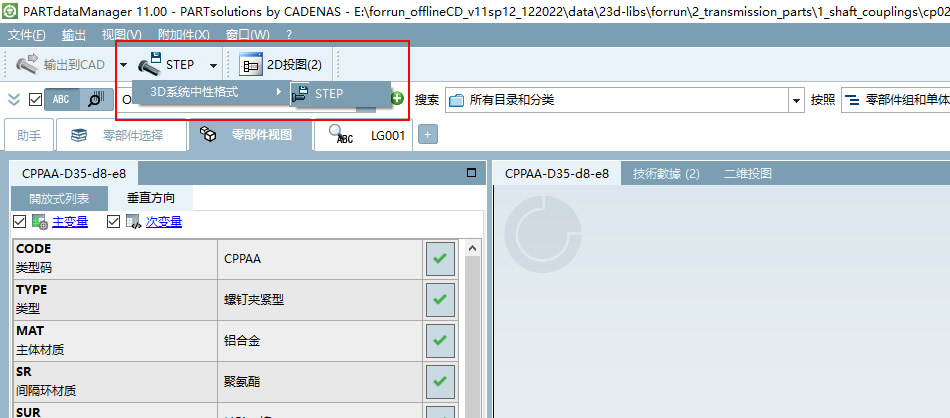Select the right-panel CPPAA-D35-d8-e8 tab
Viewport: 950px width, 418px height.
tap(557, 173)
